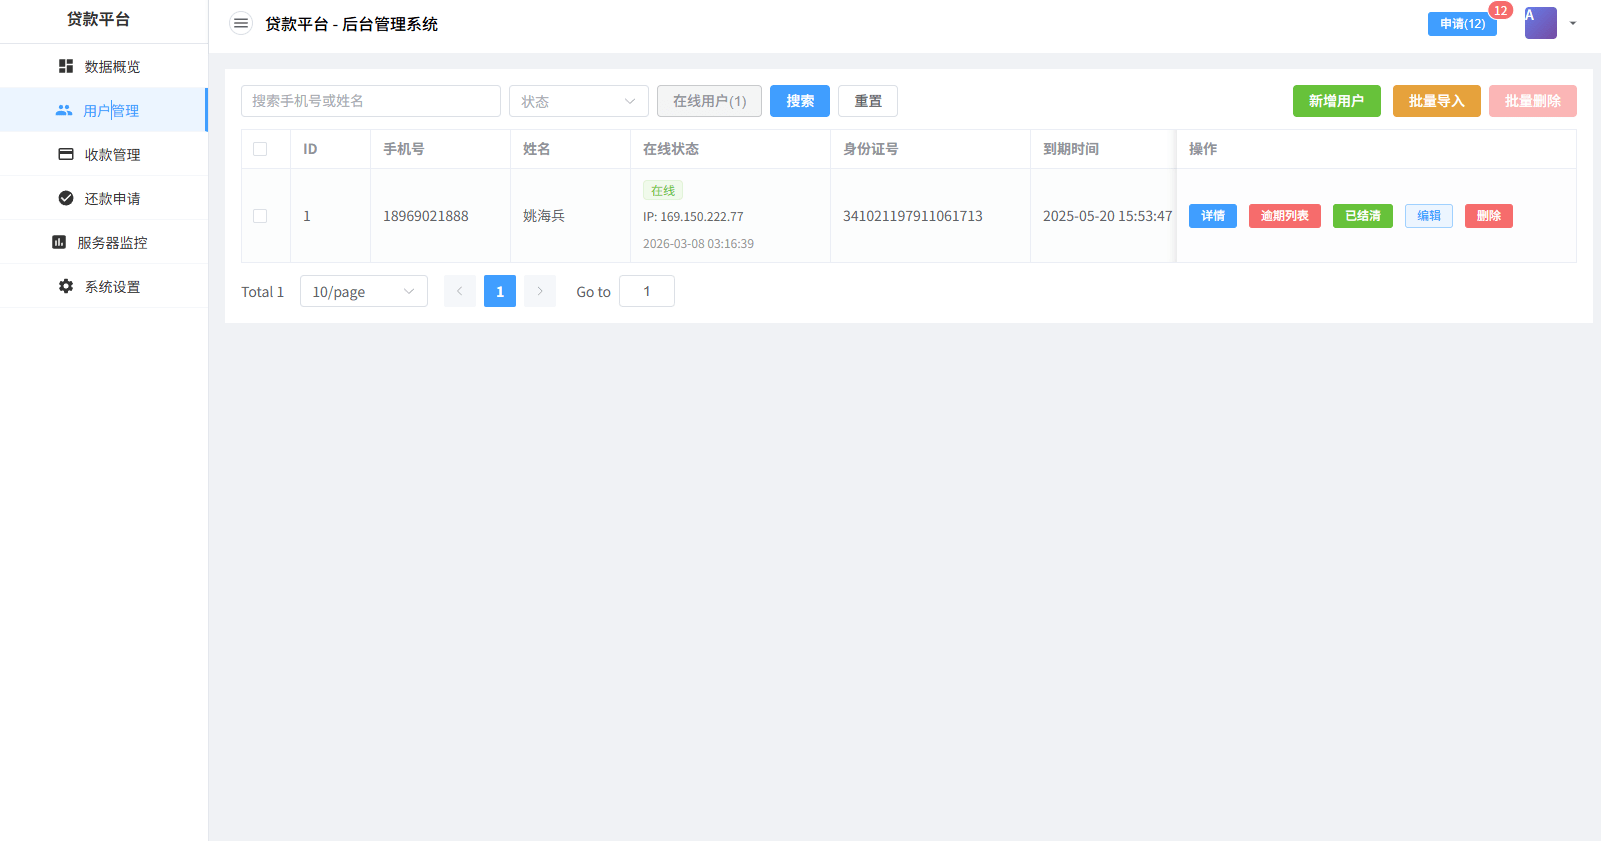This screenshot has width=1601, height=841.
Task: Click the hamburger menu collapse icon
Action: click(241, 24)
